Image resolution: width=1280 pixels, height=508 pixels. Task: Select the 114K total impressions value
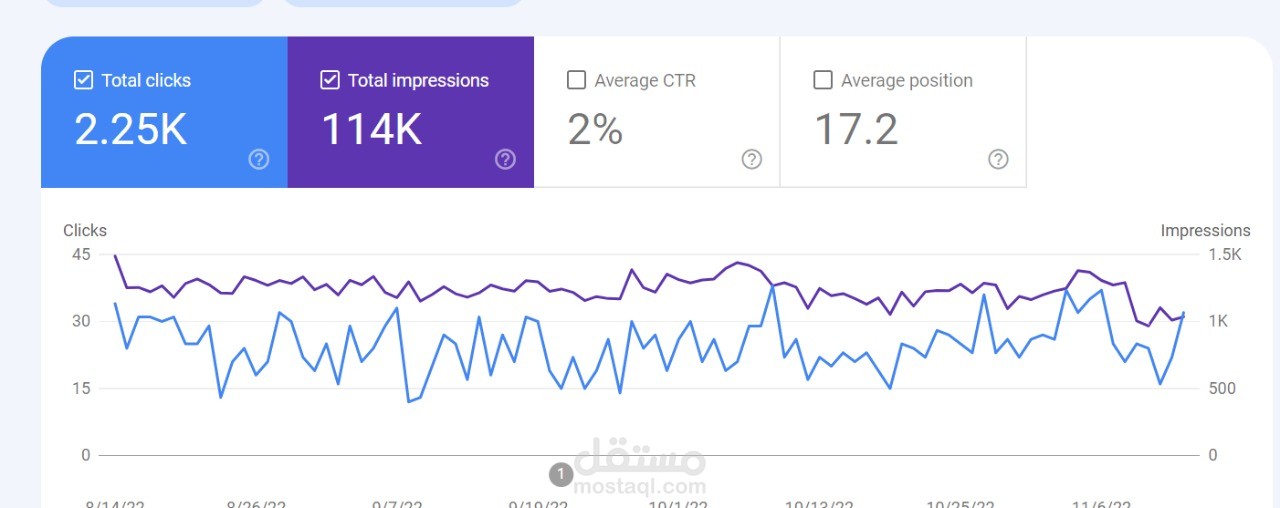click(x=371, y=130)
